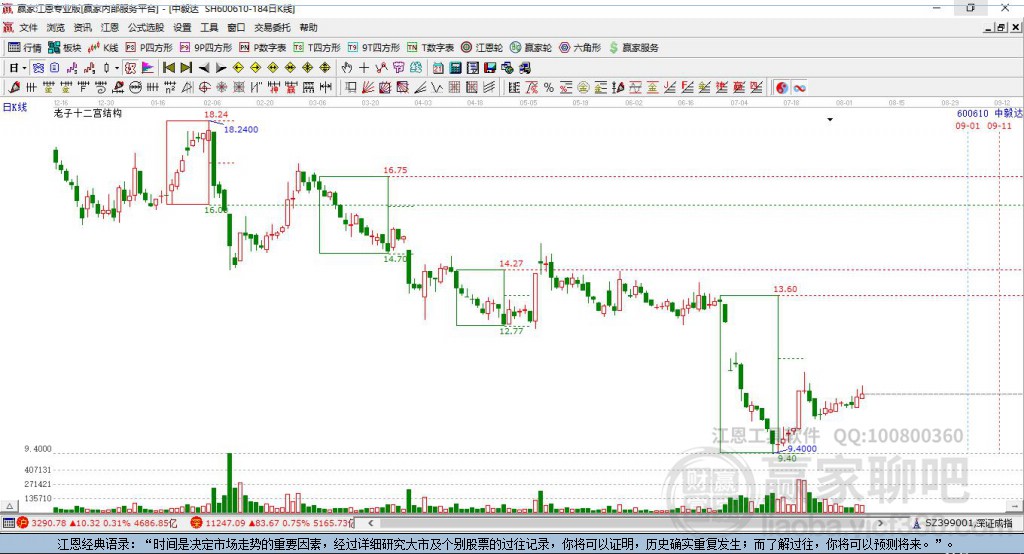Click the horizontal scrollbar left arrow

[371, 523]
